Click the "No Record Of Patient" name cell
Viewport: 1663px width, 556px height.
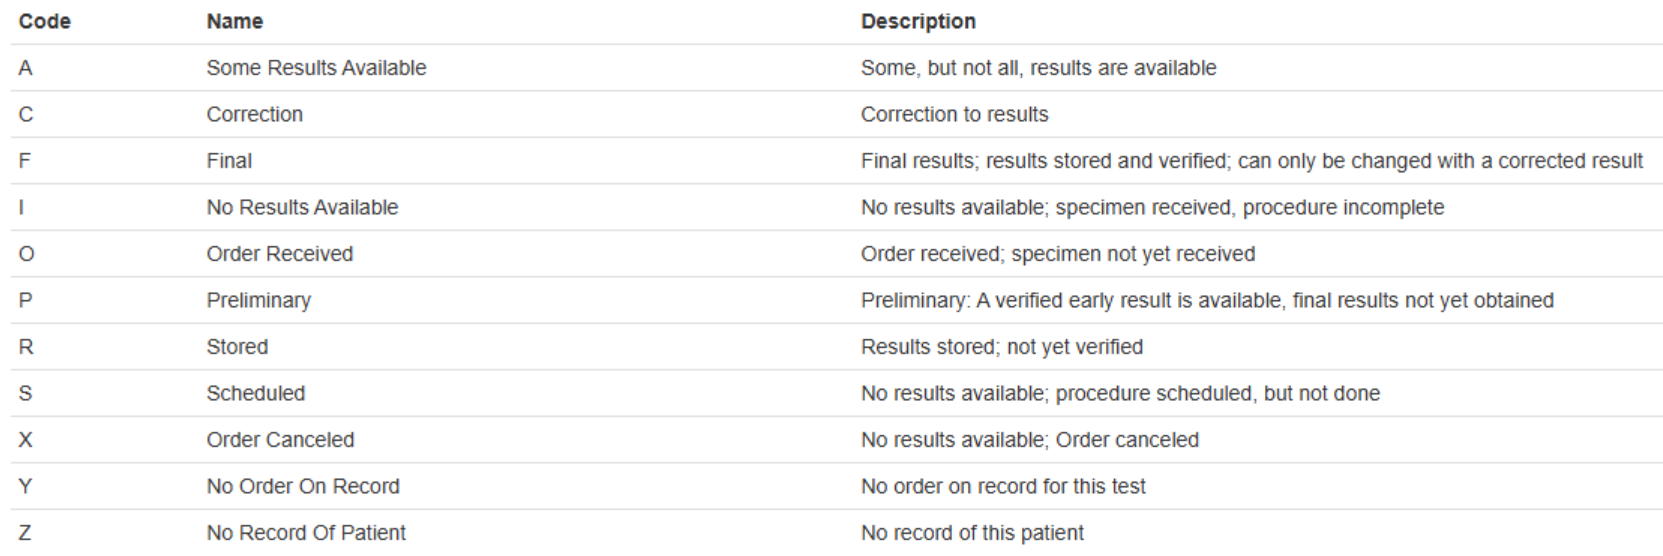(x=306, y=533)
